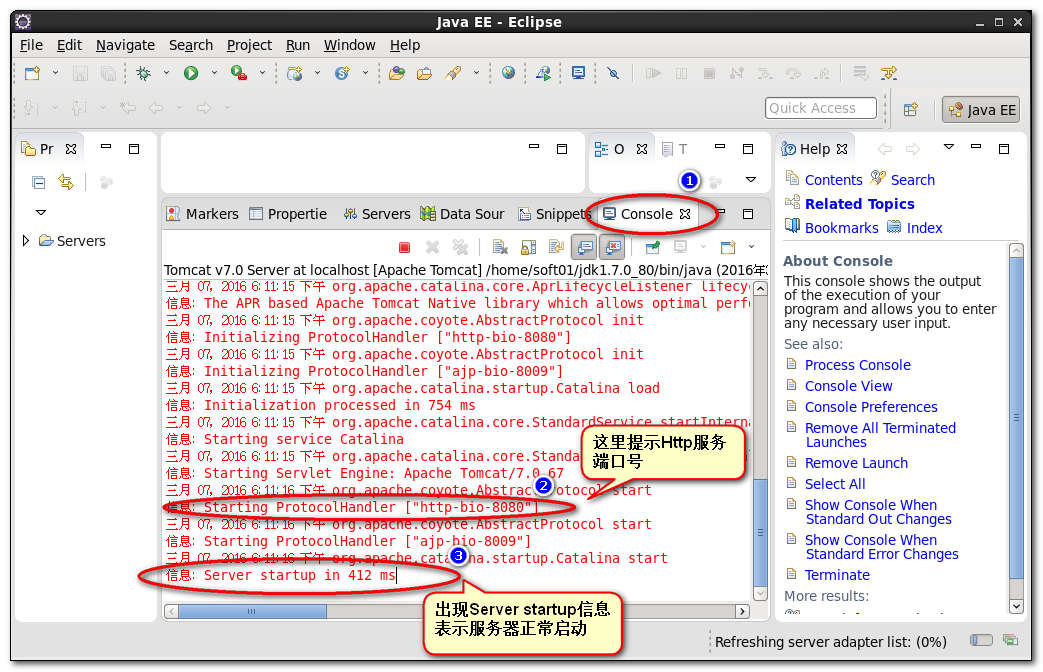Switch to the Servers tab

(x=377, y=214)
